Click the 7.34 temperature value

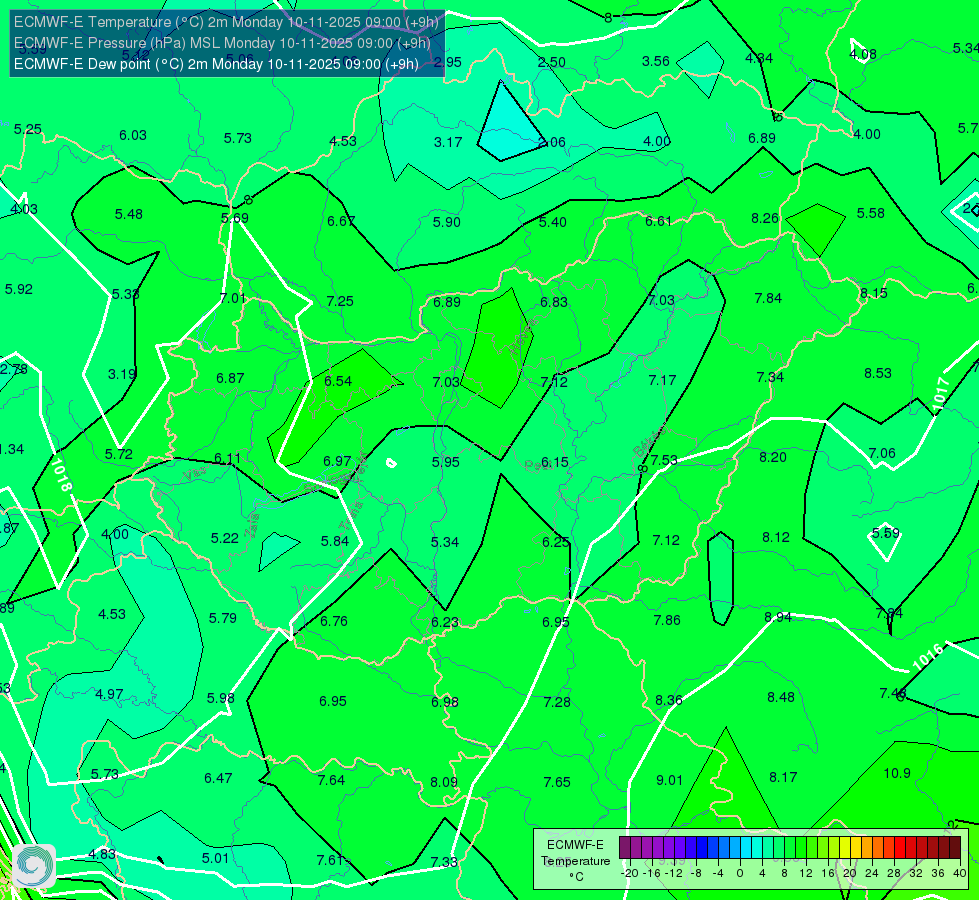click(770, 377)
